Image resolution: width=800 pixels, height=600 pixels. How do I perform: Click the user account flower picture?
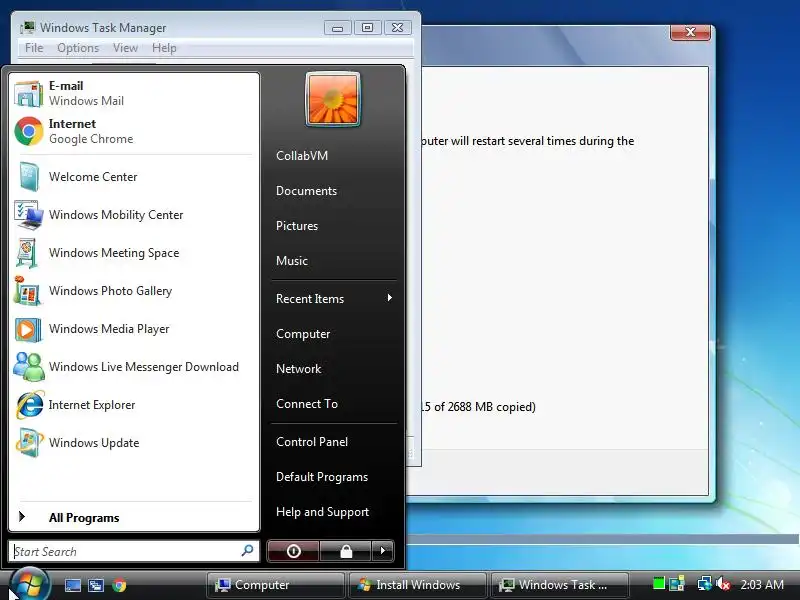333,99
